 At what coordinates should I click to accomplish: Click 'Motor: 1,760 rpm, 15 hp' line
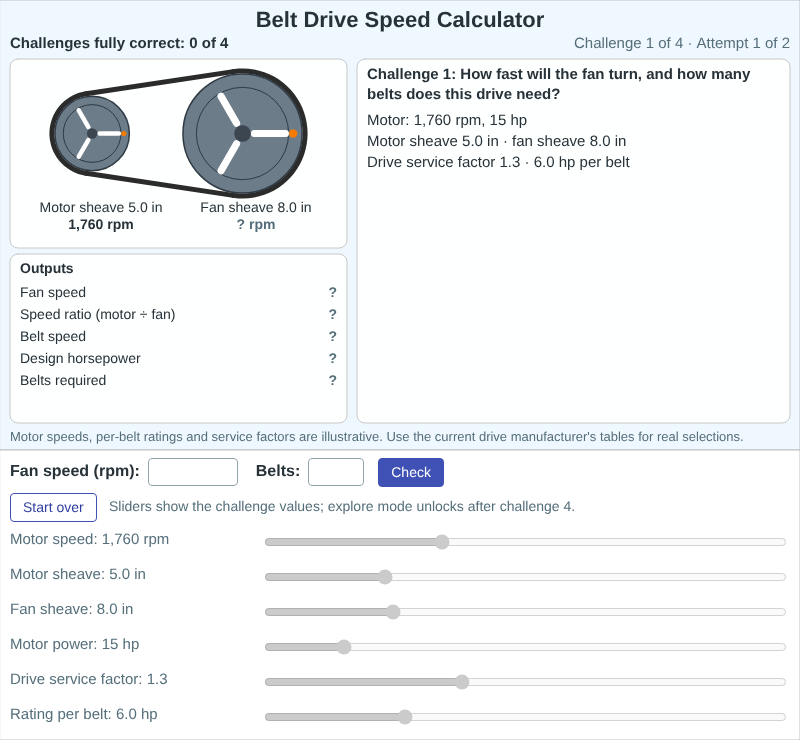point(447,120)
